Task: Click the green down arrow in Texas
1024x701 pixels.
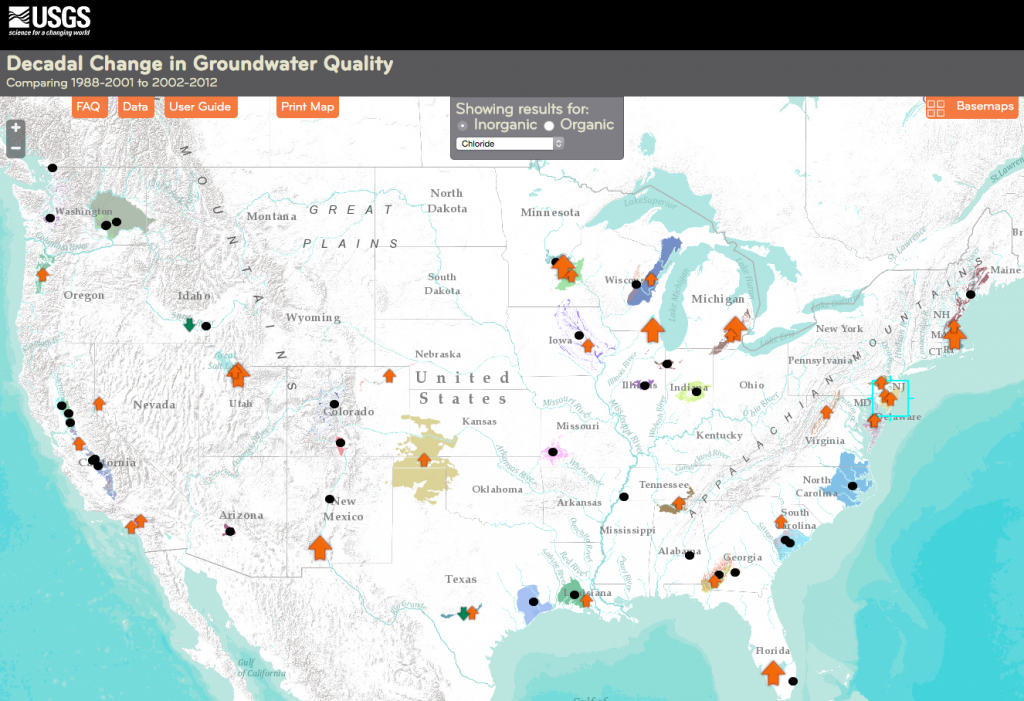Action: coord(462,613)
